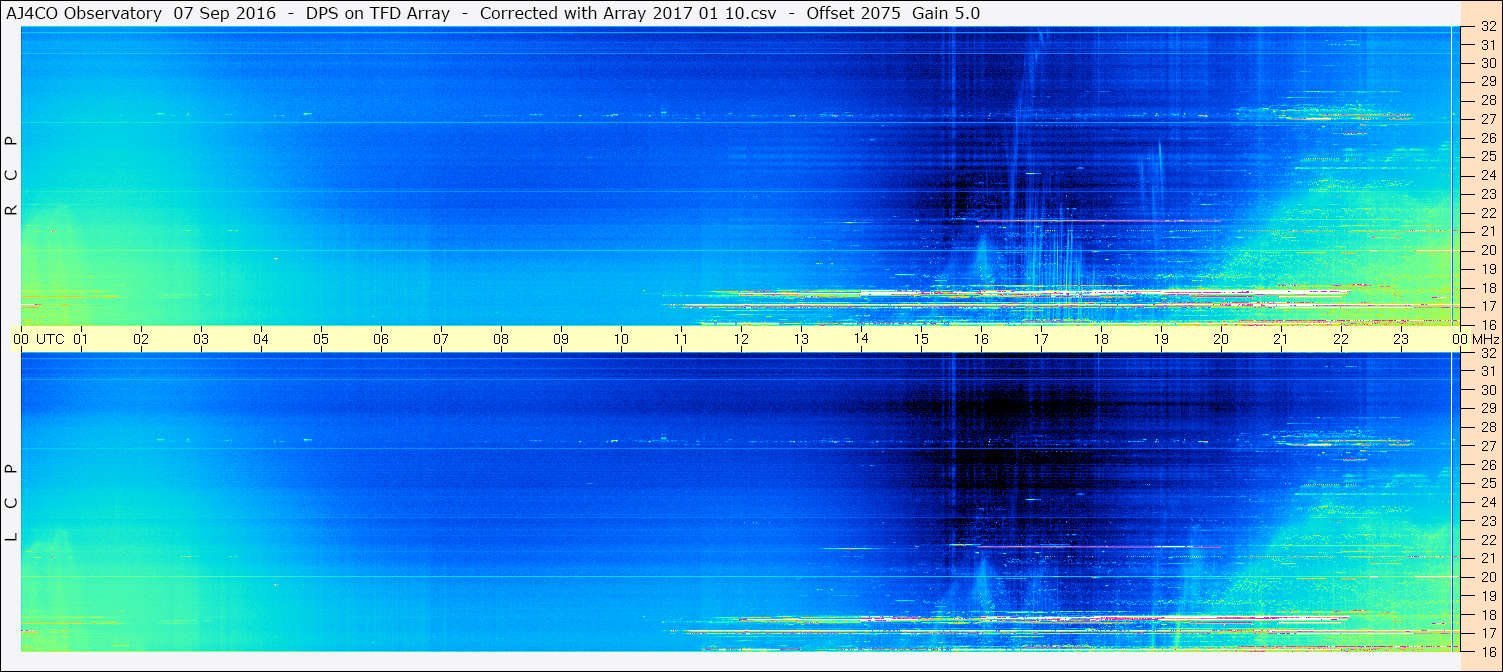Select the 30 MHz label of the RCP panel
This screenshot has width=1503, height=672.
tap(1488, 63)
